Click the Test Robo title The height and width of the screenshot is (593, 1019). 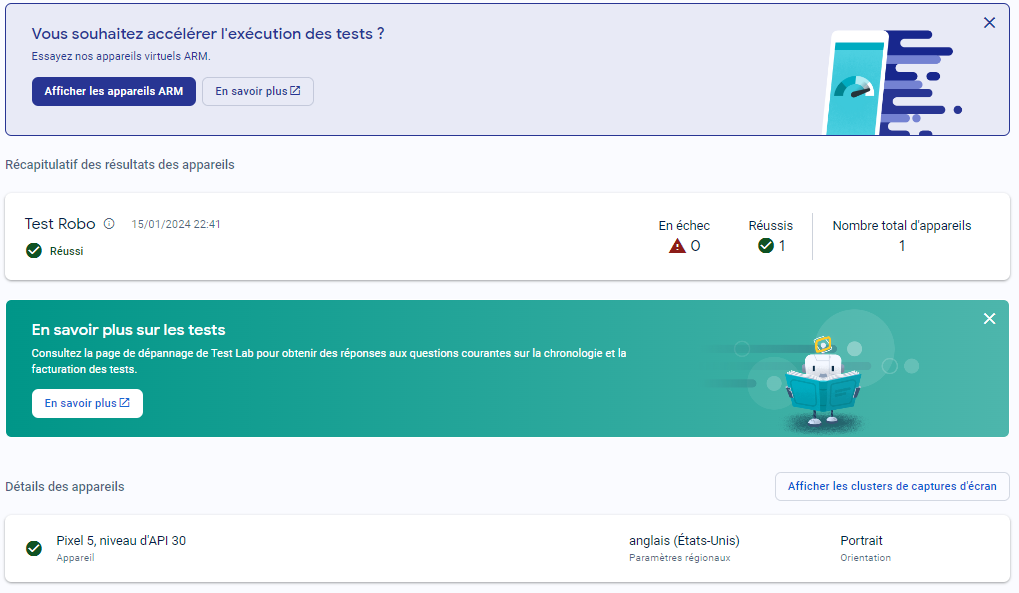(60, 224)
